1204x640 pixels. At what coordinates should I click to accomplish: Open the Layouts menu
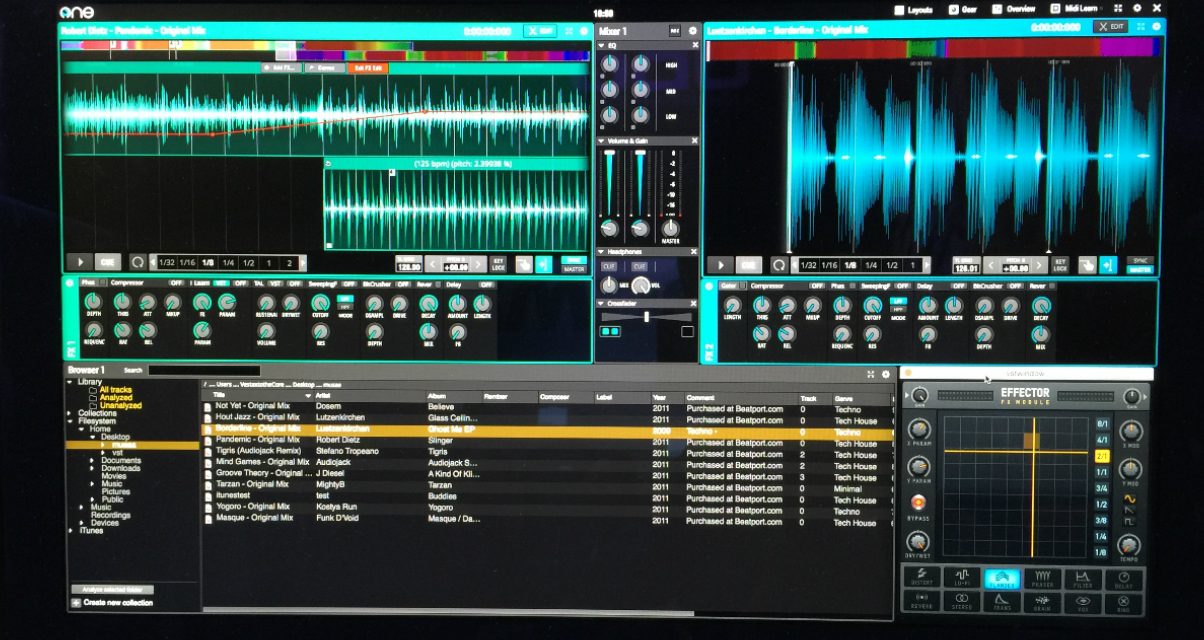pyautogui.click(x=915, y=10)
